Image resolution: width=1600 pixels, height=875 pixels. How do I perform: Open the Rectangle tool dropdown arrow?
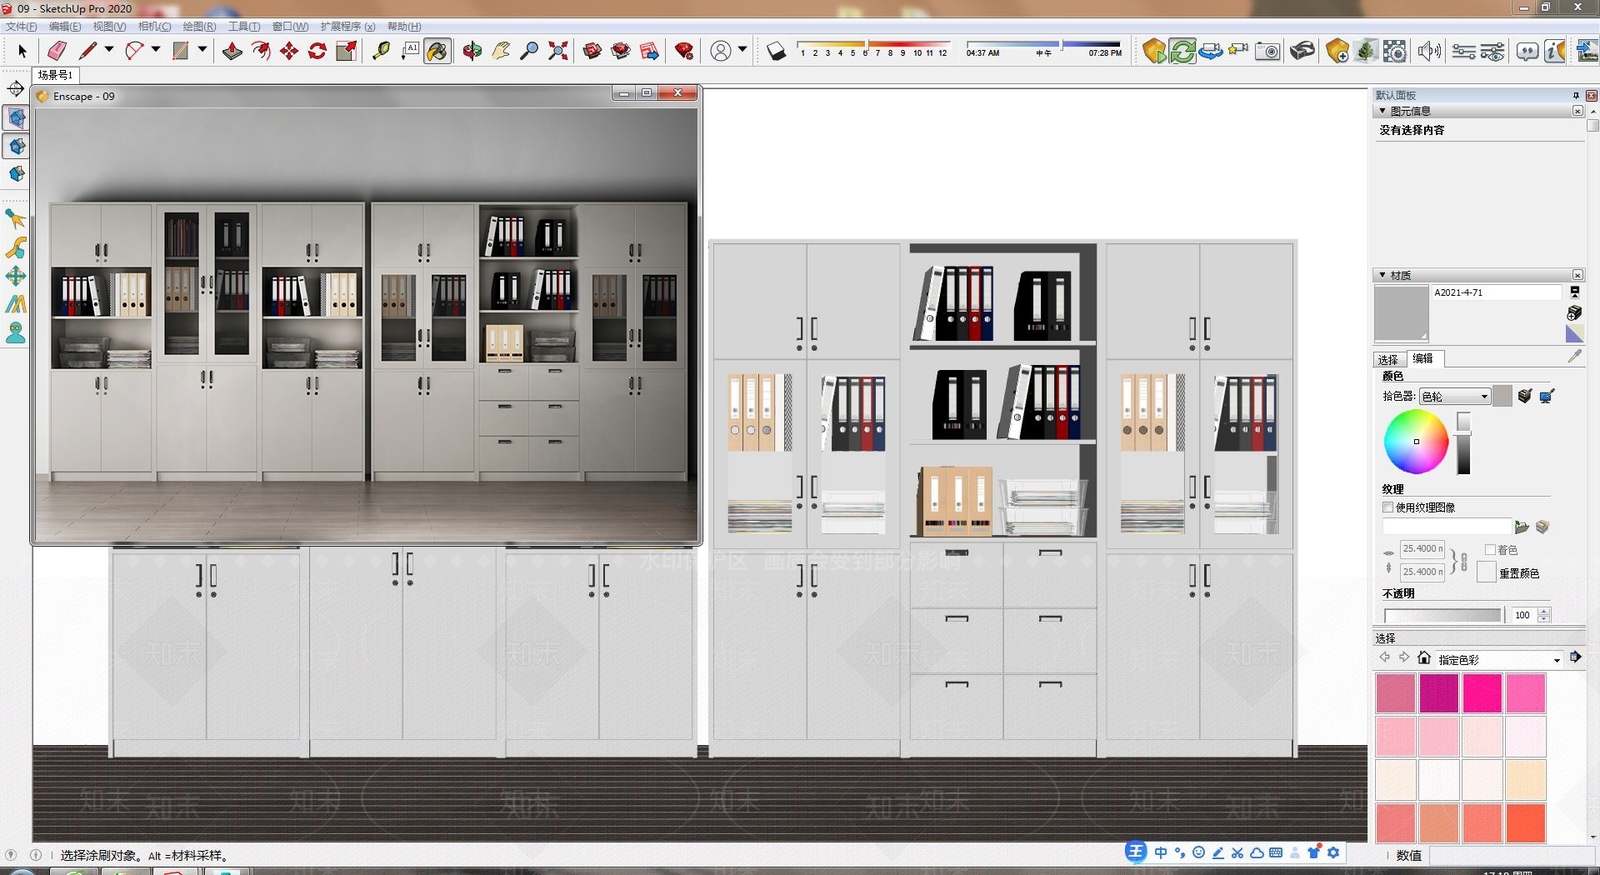pos(202,50)
